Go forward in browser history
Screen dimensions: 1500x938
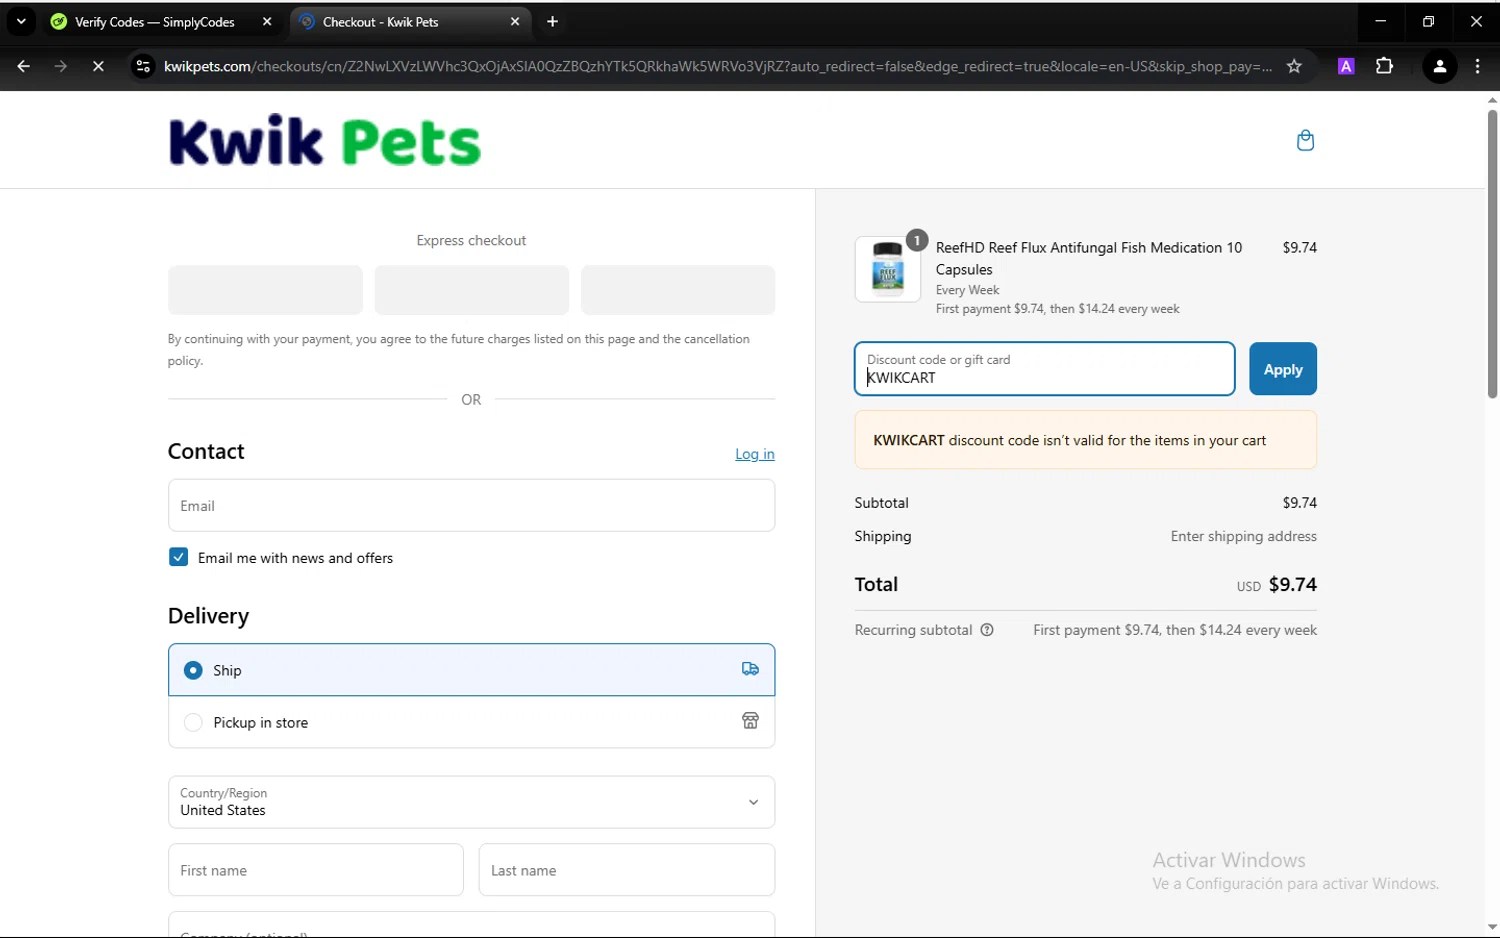tap(61, 66)
